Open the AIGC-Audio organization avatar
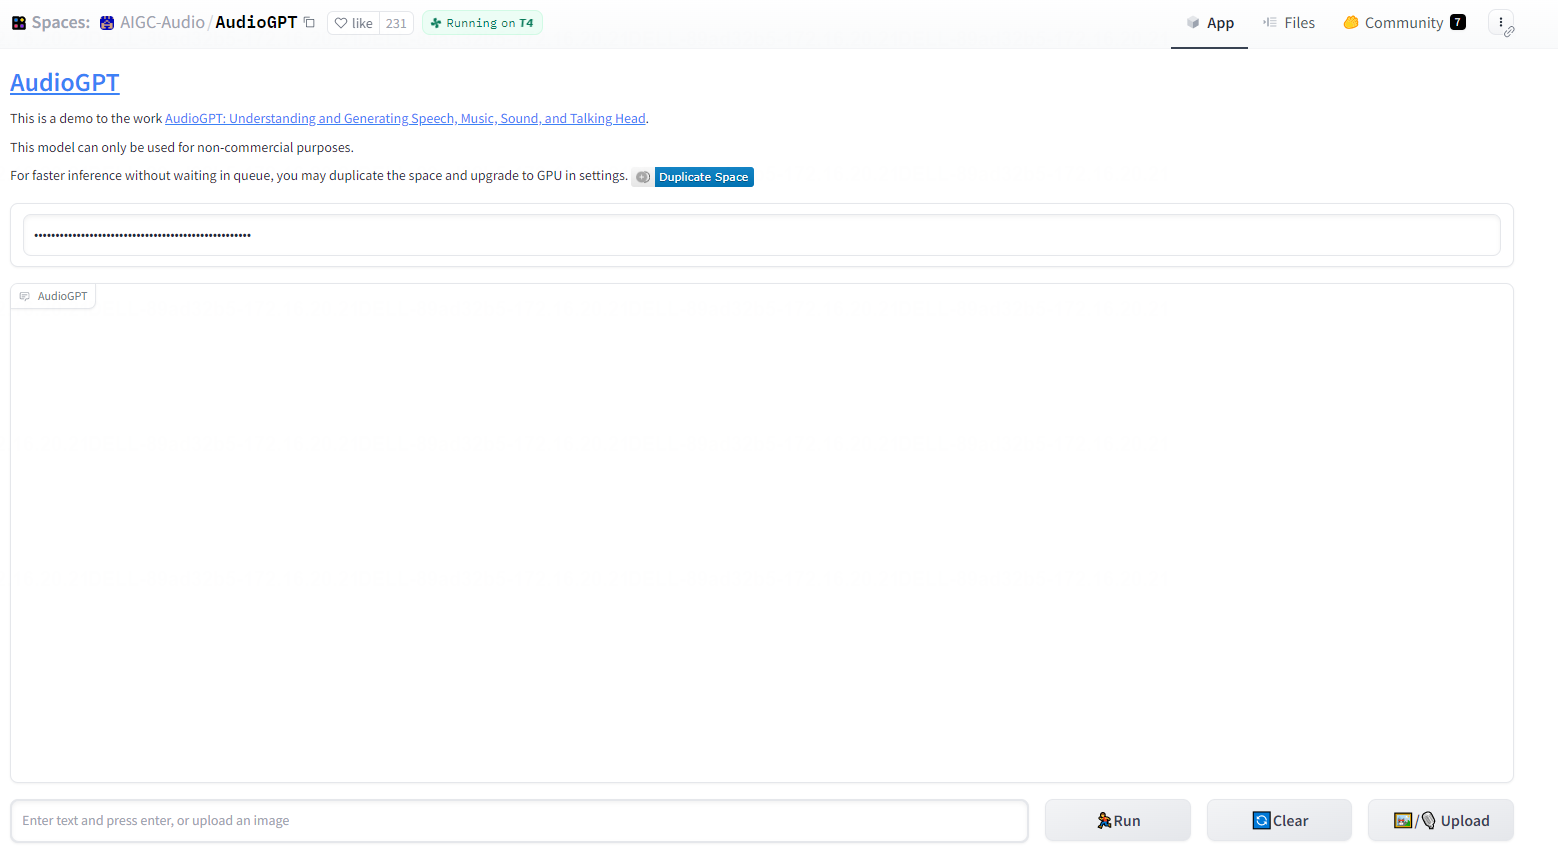1558x860 pixels. tap(107, 23)
